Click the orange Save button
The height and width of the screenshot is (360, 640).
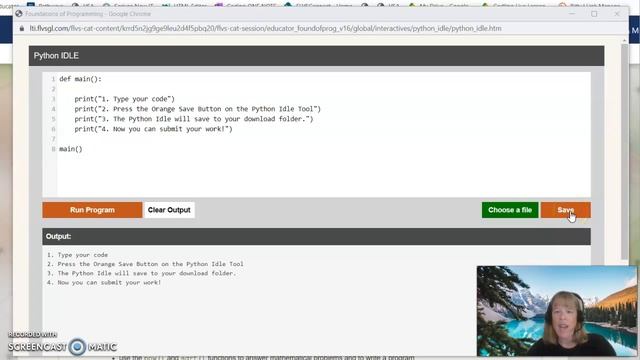pos(566,210)
